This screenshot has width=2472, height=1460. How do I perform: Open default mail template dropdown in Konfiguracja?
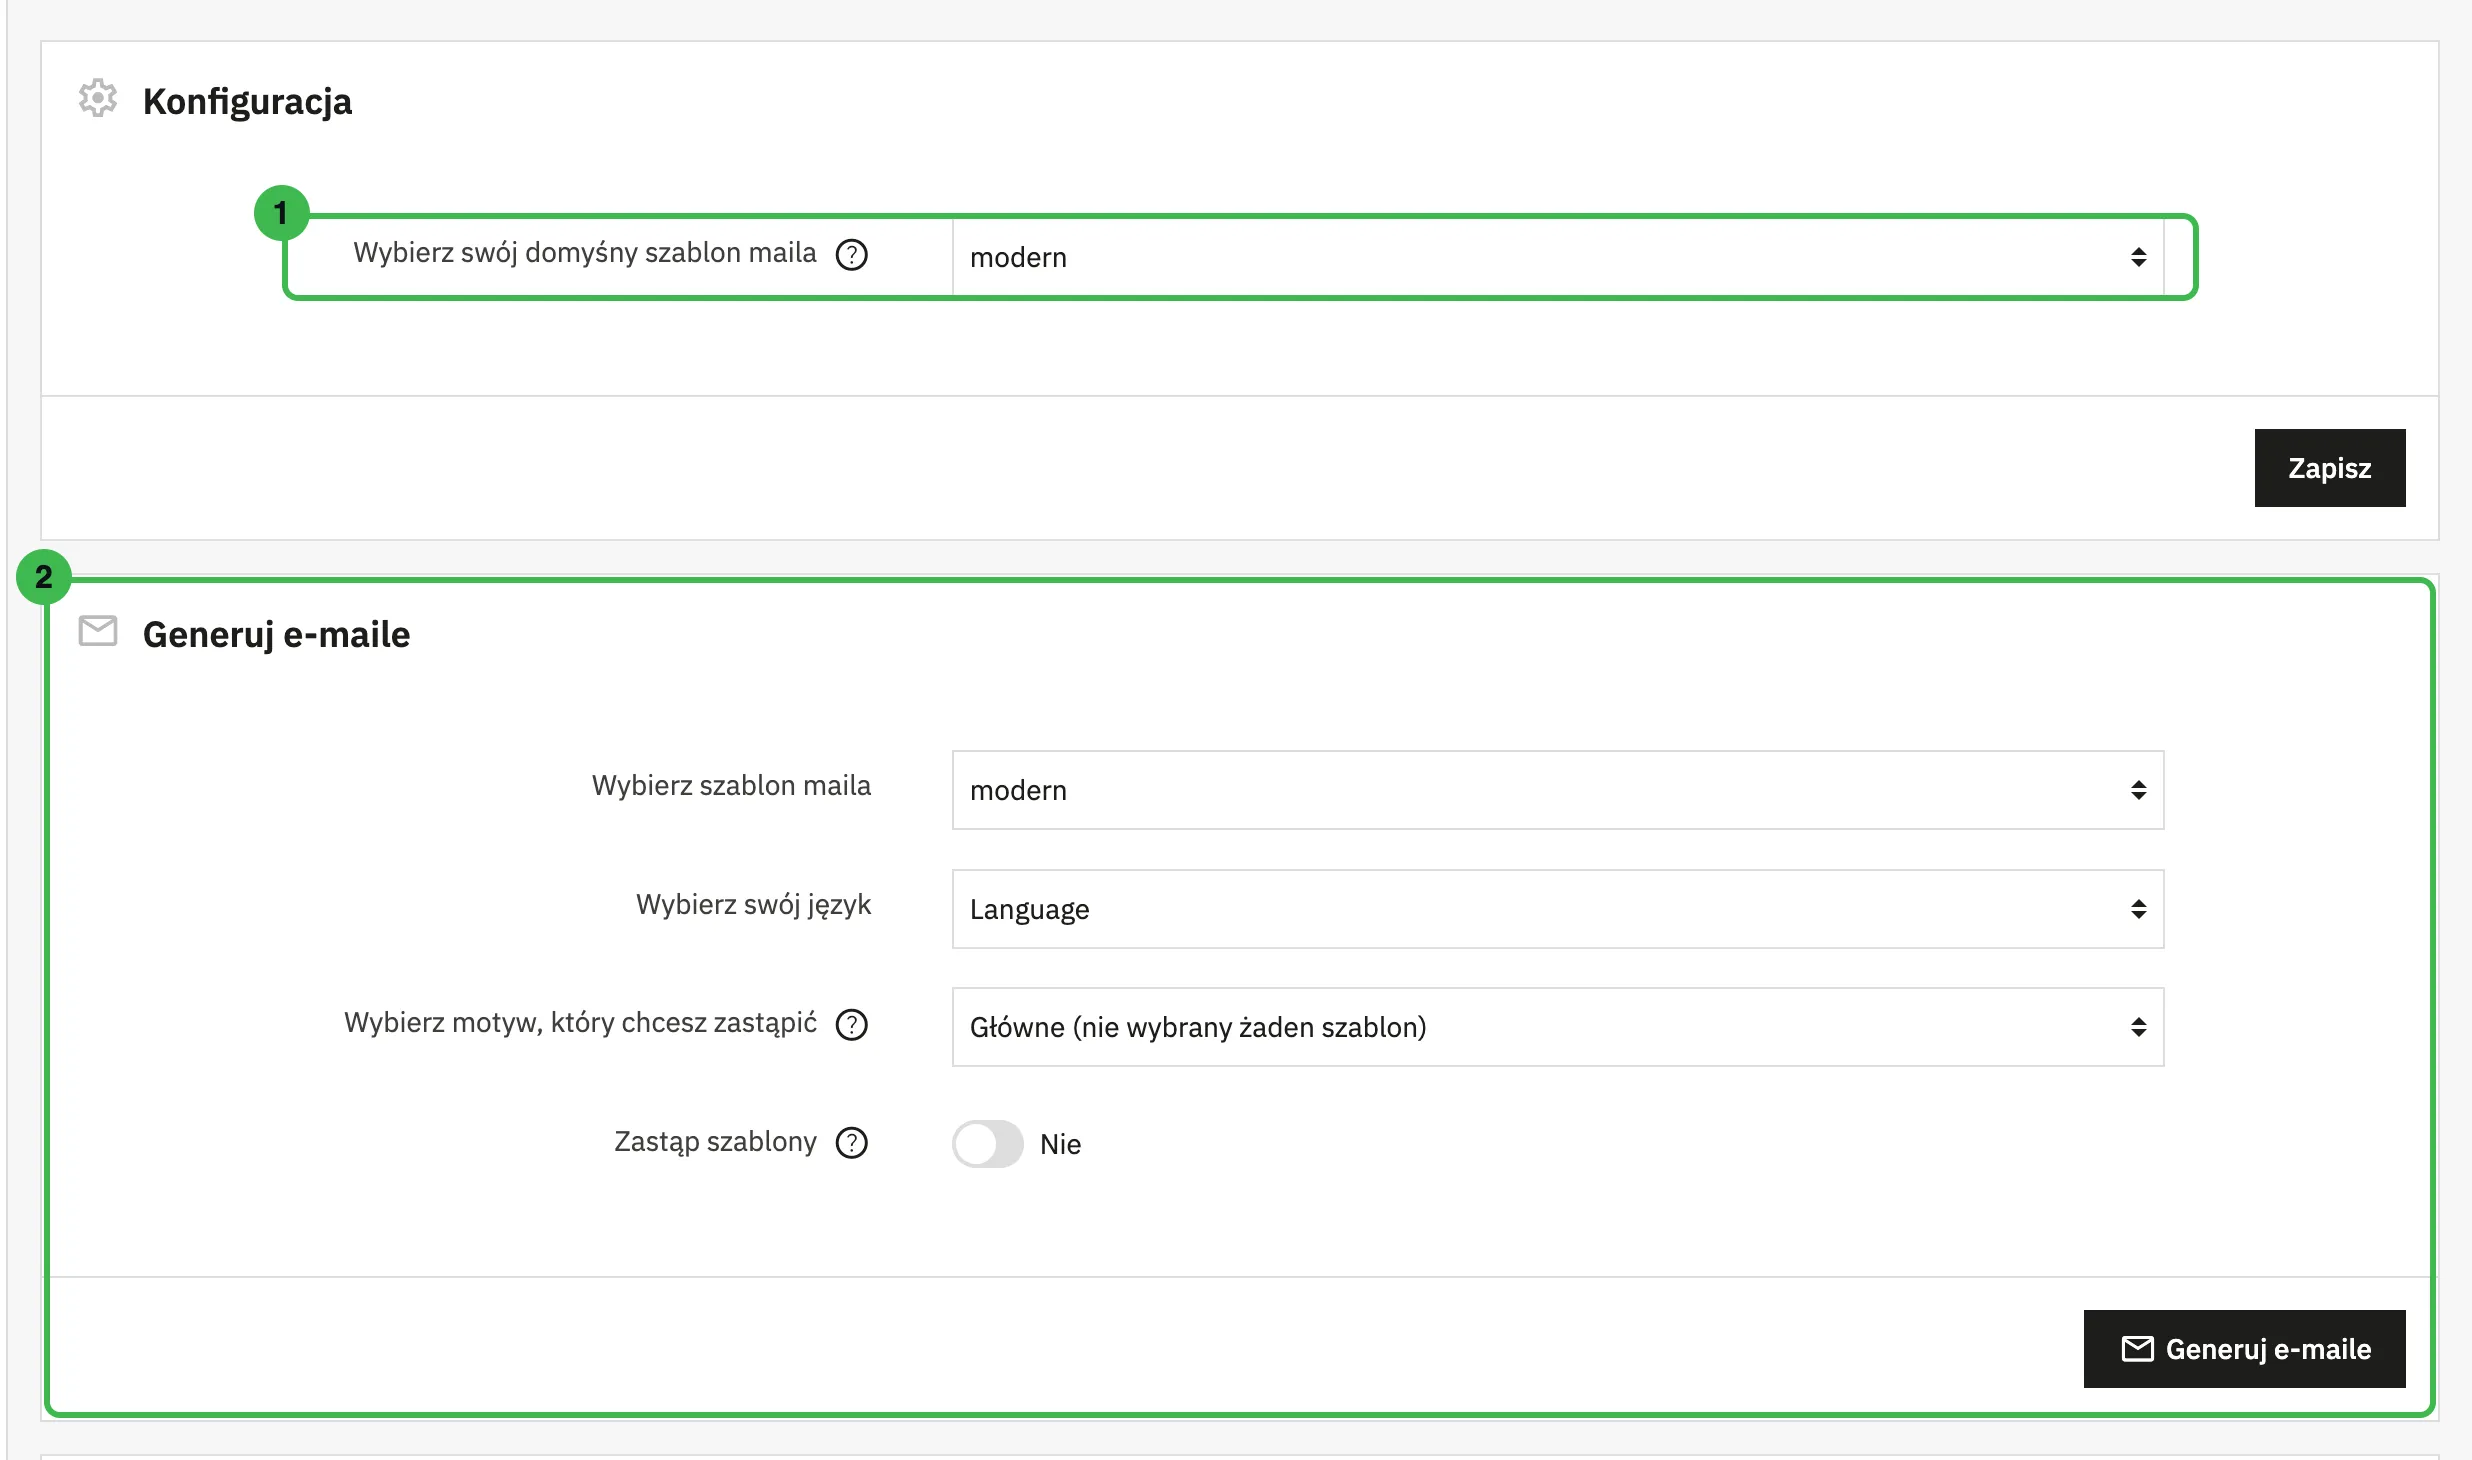1558,257
